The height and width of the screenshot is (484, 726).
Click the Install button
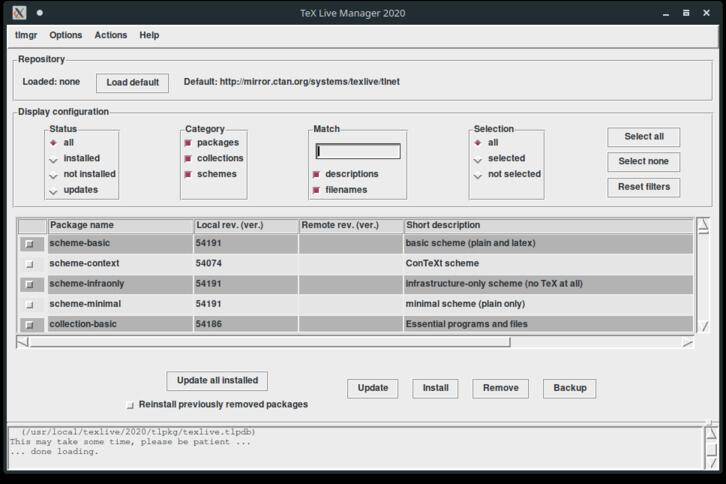pyautogui.click(x=435, y=388)
